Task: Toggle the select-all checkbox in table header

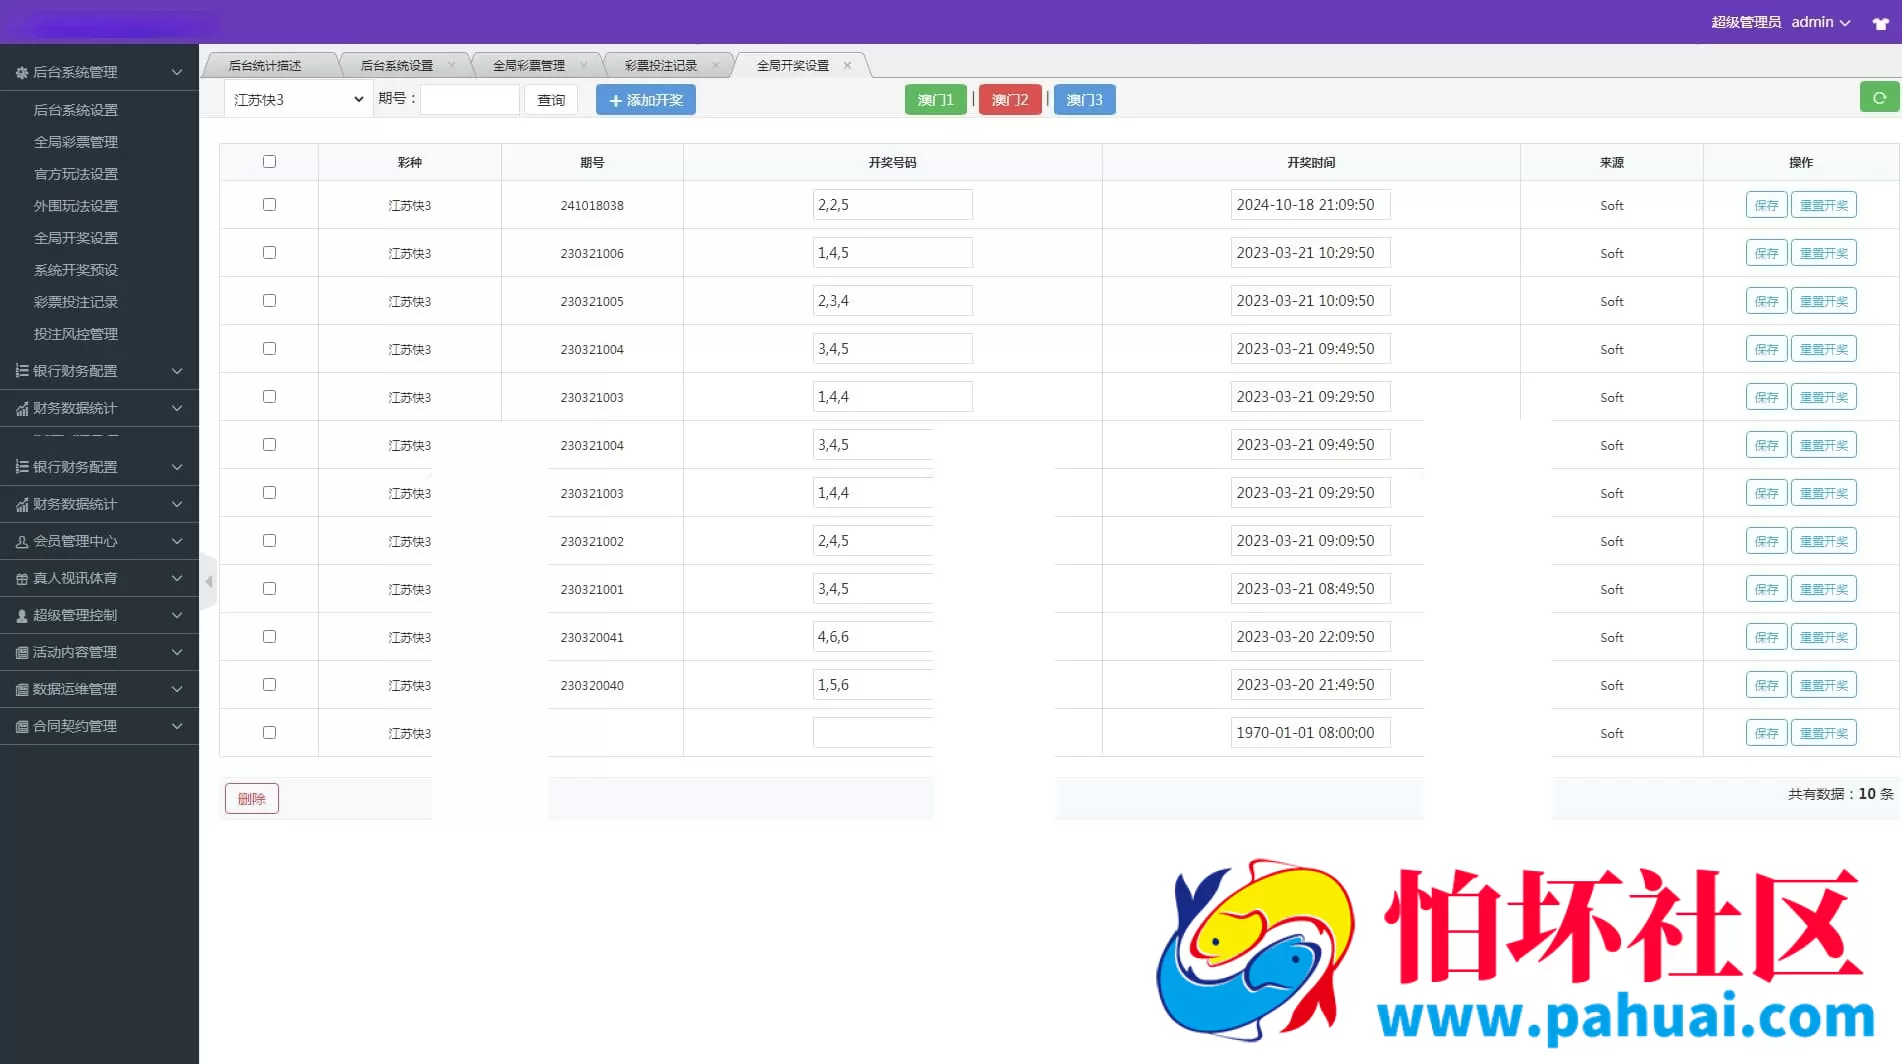Action: (x=269, y=162)
